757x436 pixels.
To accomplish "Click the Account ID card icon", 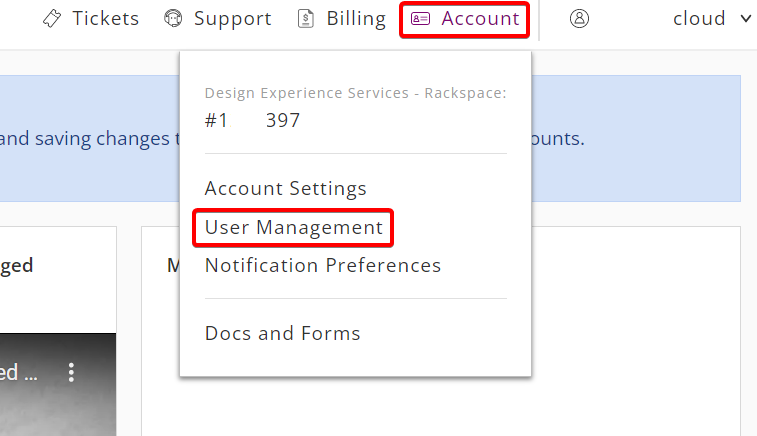I will tap(420, 19).
